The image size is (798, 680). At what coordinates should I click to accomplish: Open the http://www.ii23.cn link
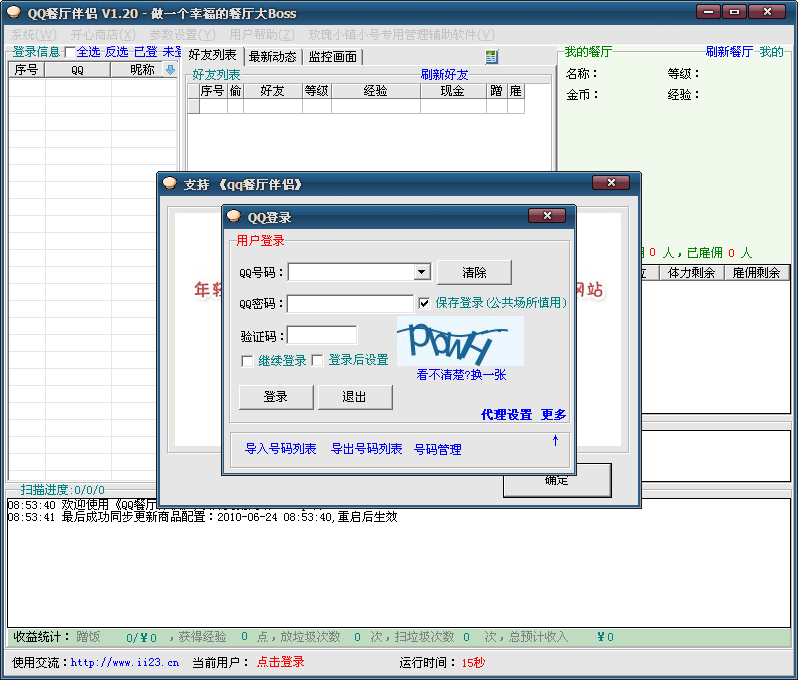coord(125,663)
